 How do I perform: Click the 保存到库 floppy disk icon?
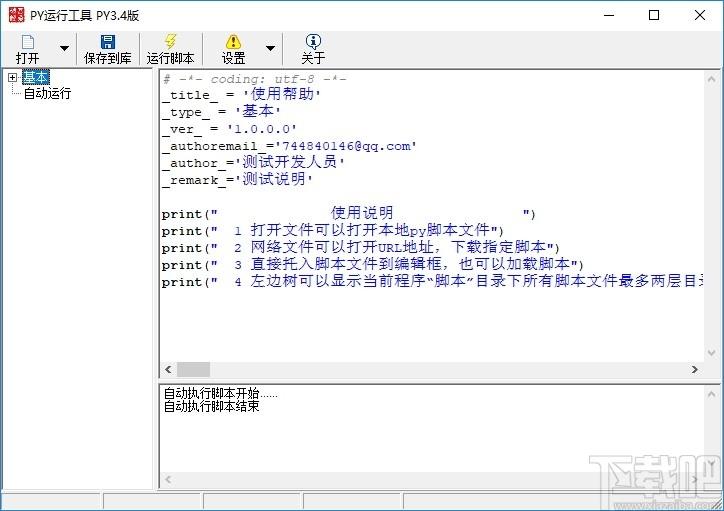[108, 42]
